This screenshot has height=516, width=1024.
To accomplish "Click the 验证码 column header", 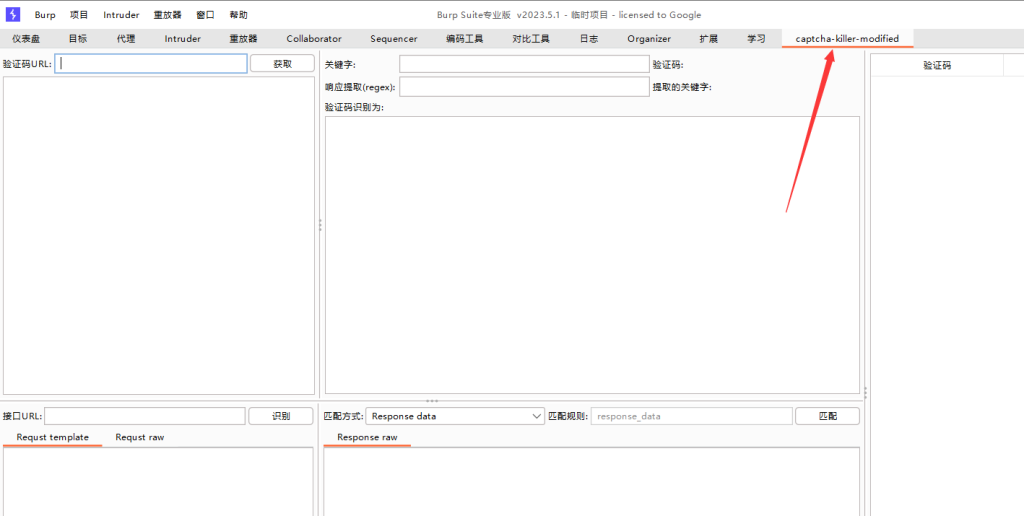I will 937,65.
